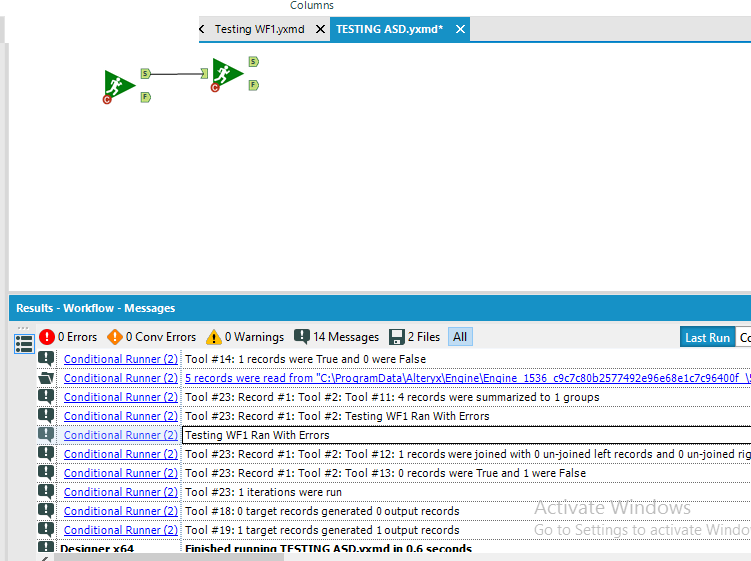
Task: Click the S output anchor of second runner
Action: coord(253,61)
